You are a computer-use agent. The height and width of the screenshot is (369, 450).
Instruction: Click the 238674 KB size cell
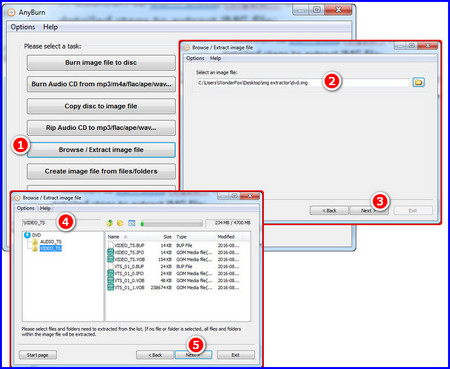click(161, 287)
